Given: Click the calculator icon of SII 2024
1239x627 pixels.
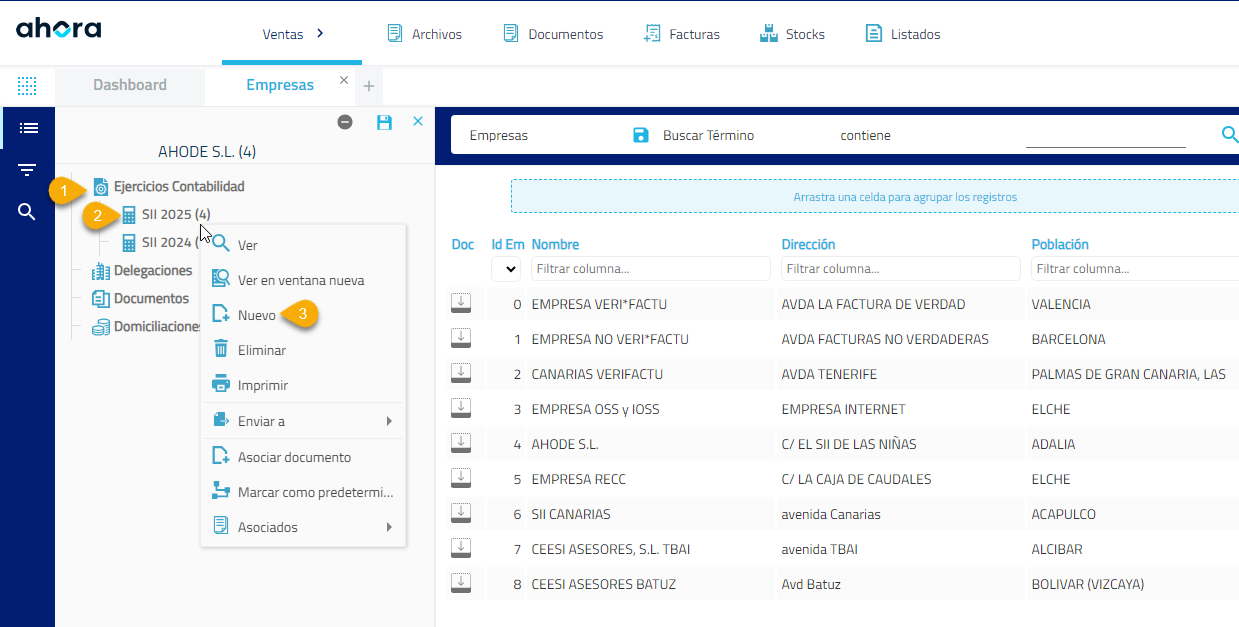Looking at the screenshot, I should pos(128,242).
